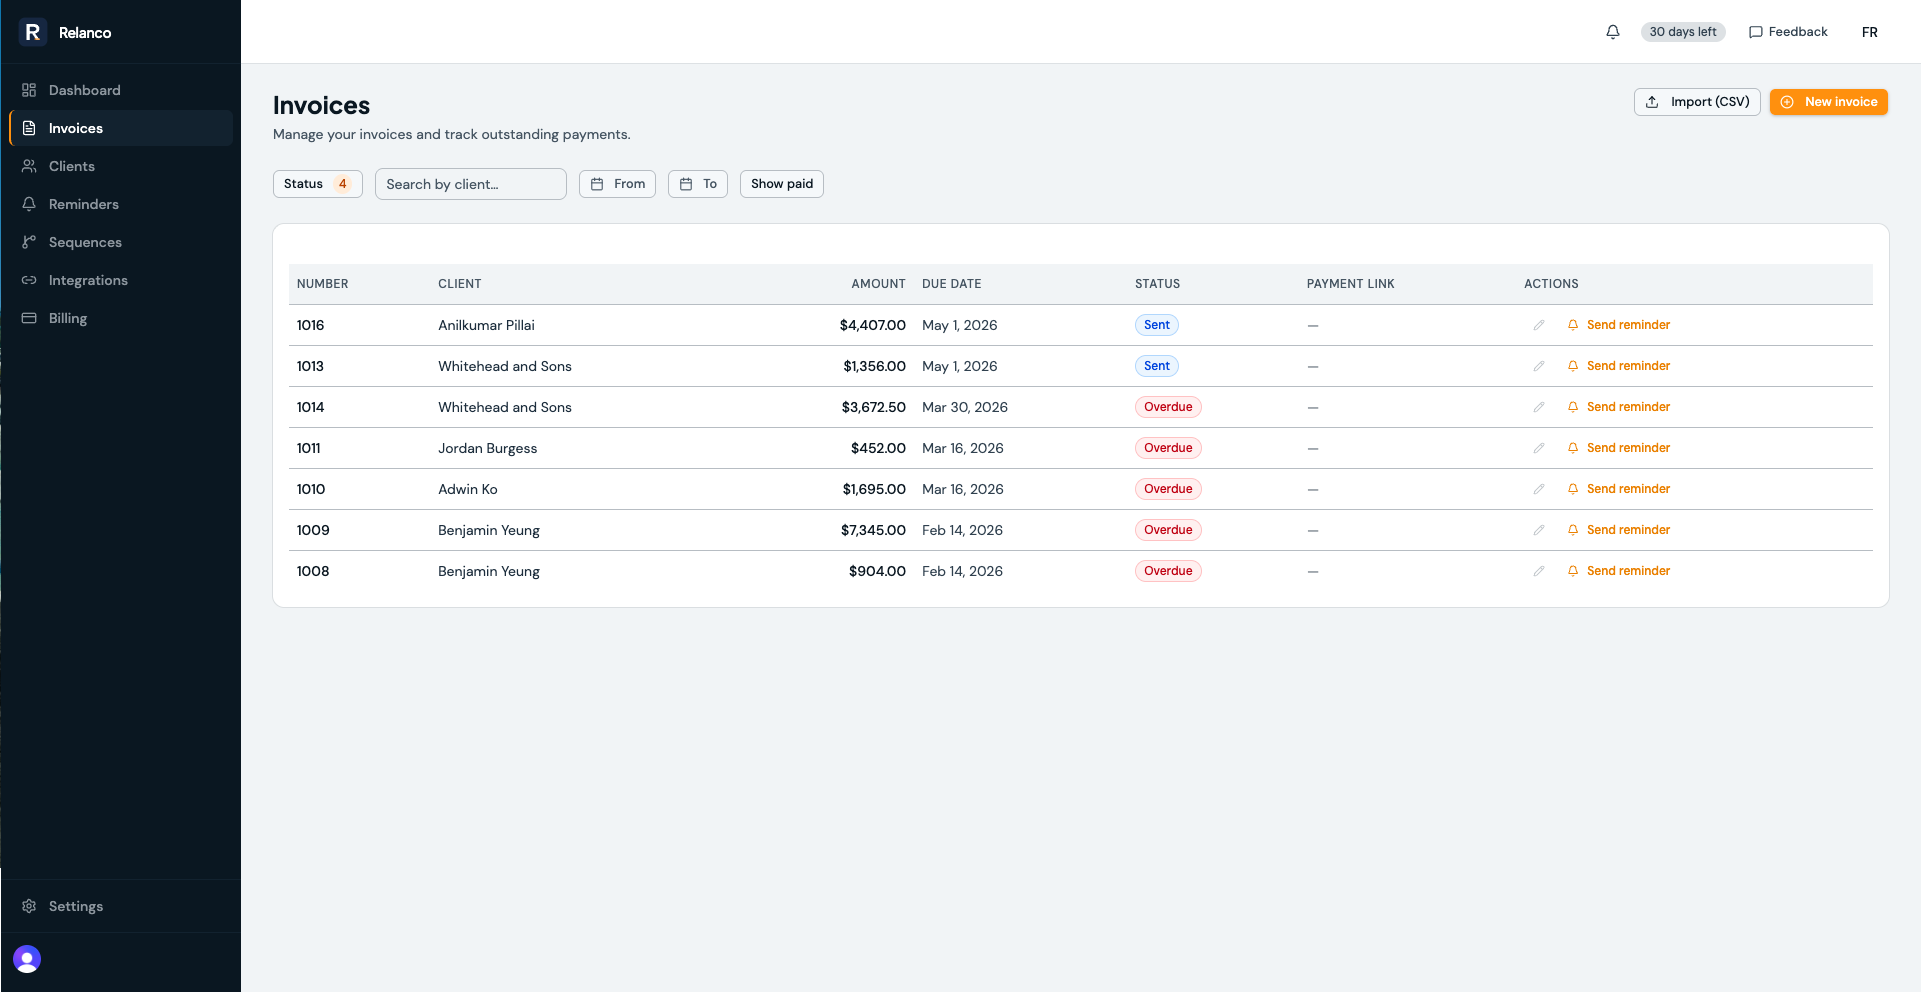
Task: Click the Relanco logo icon
Action: 32,32
